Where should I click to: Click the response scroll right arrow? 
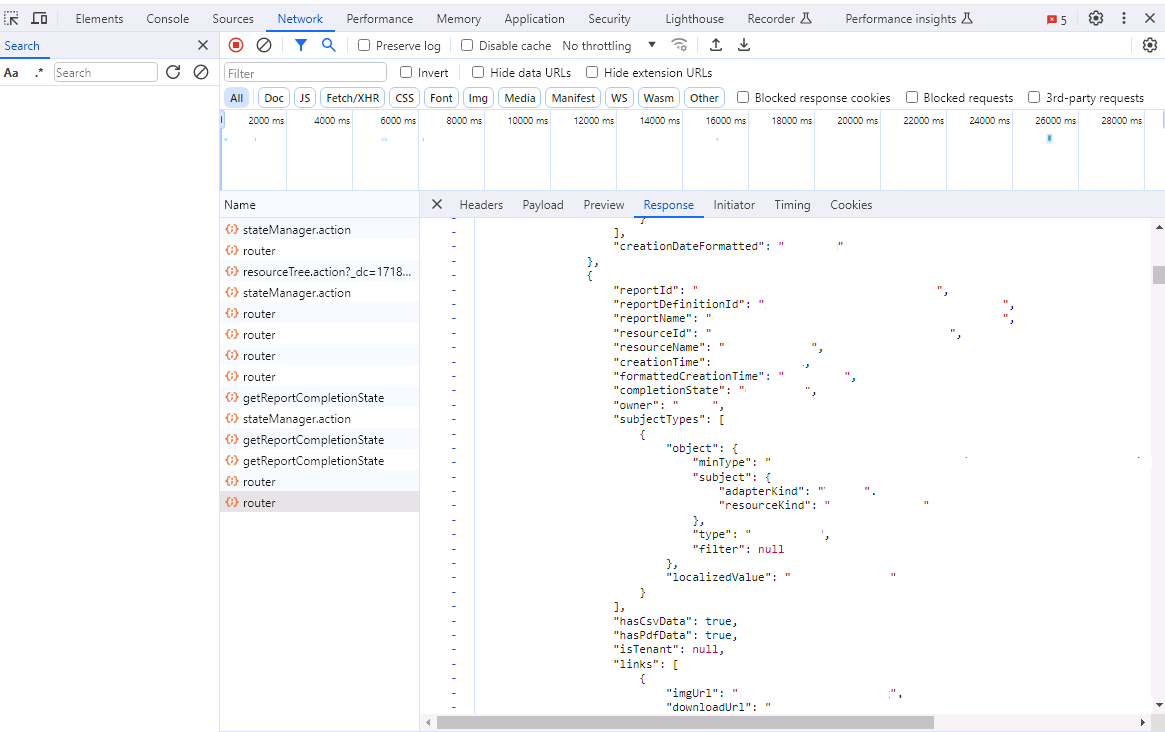click(x=1143, y=722)
